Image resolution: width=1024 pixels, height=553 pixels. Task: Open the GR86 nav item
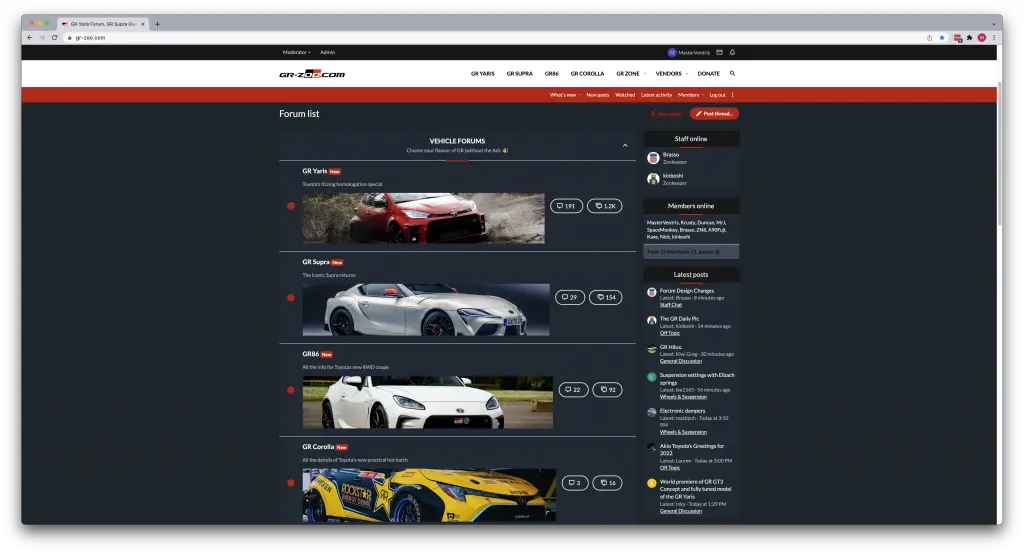pyautogui.click(x=552, y=74)
